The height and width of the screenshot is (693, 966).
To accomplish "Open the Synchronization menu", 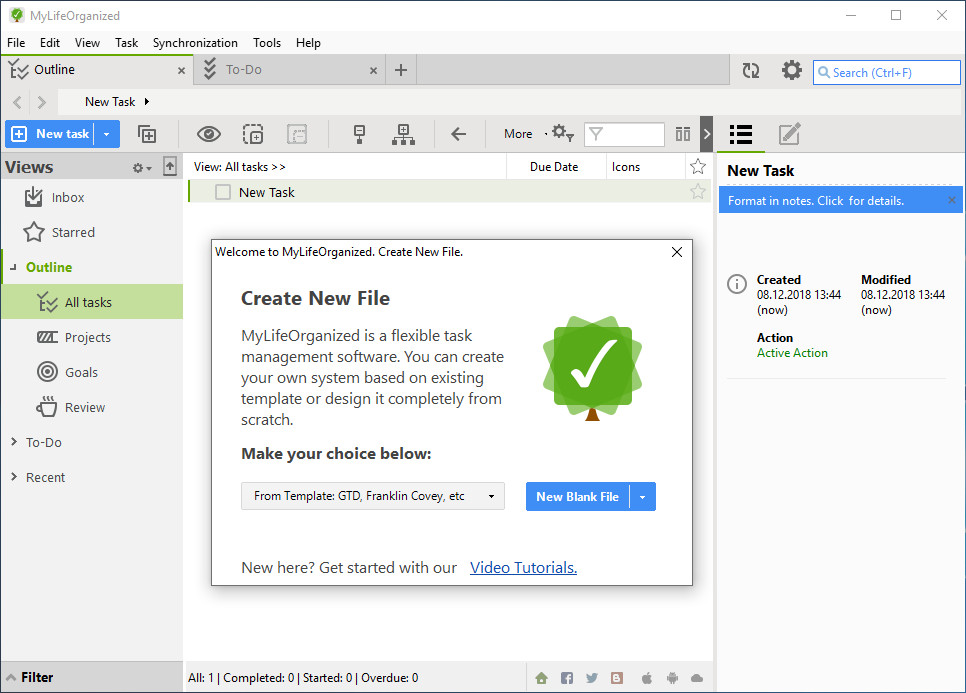I will pyautogui.click(x=195, y=43).
